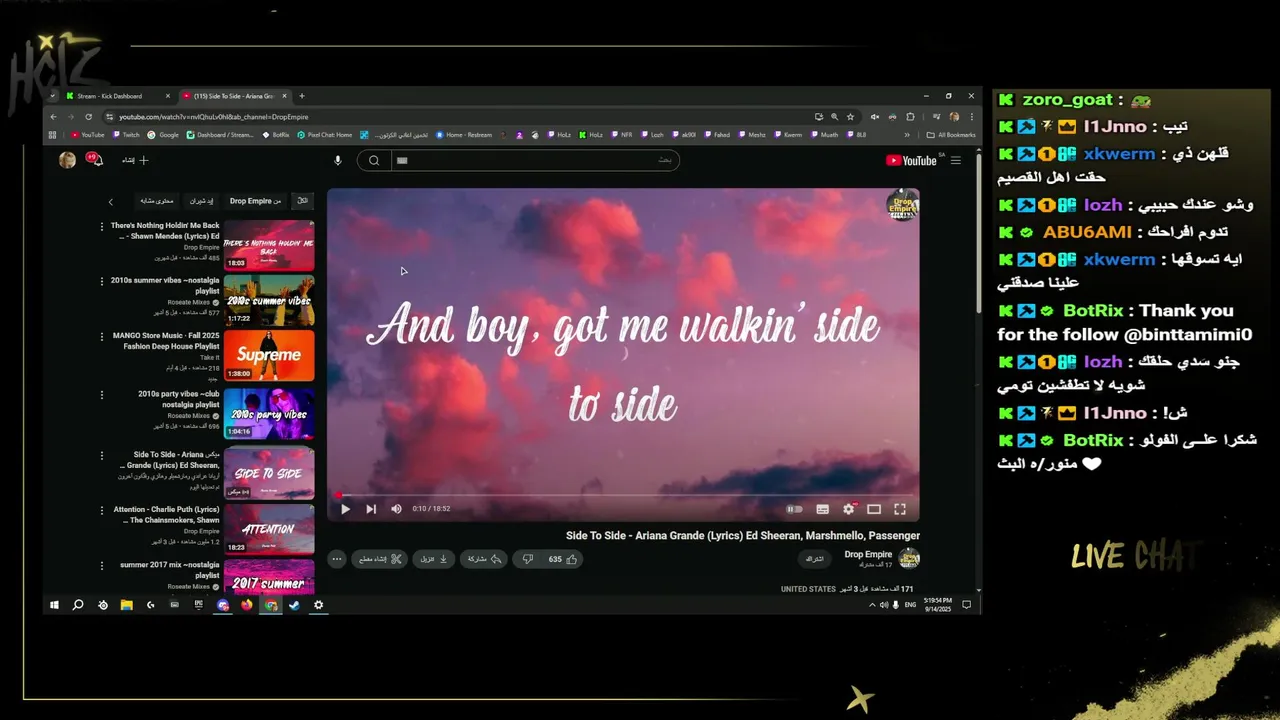Open Home - Restream bookmark
1280x720 pixels.
point(464,135)
